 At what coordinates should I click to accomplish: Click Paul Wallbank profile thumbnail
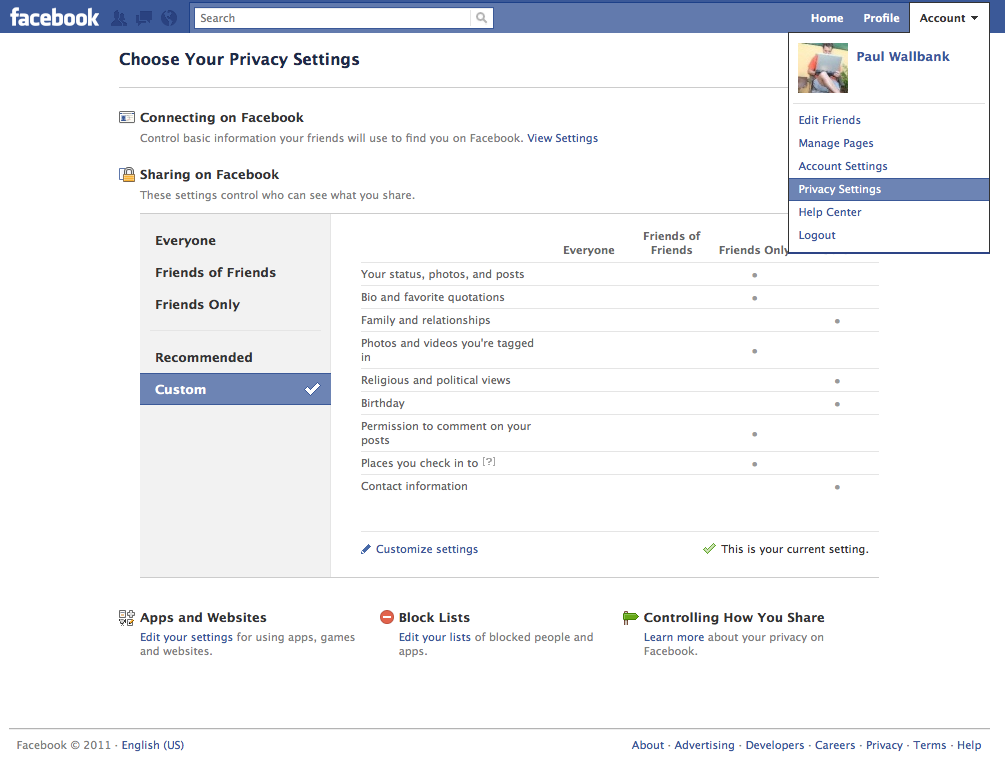point(822,68)
